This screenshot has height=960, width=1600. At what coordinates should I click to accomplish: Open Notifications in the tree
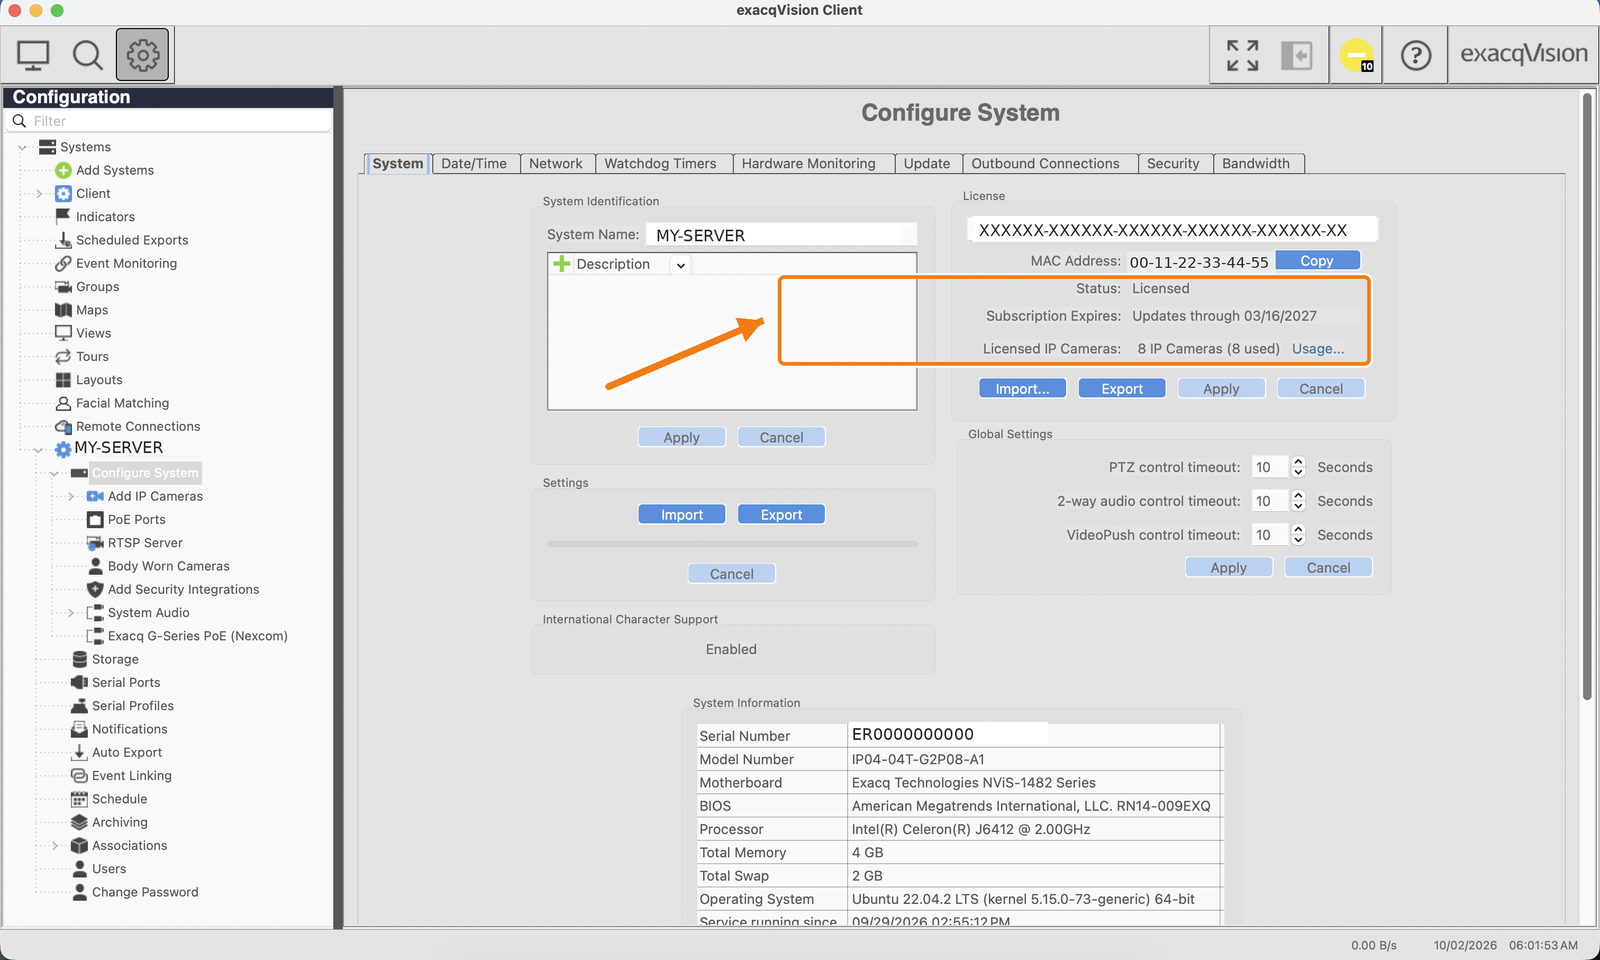click(x=129, y=729)
